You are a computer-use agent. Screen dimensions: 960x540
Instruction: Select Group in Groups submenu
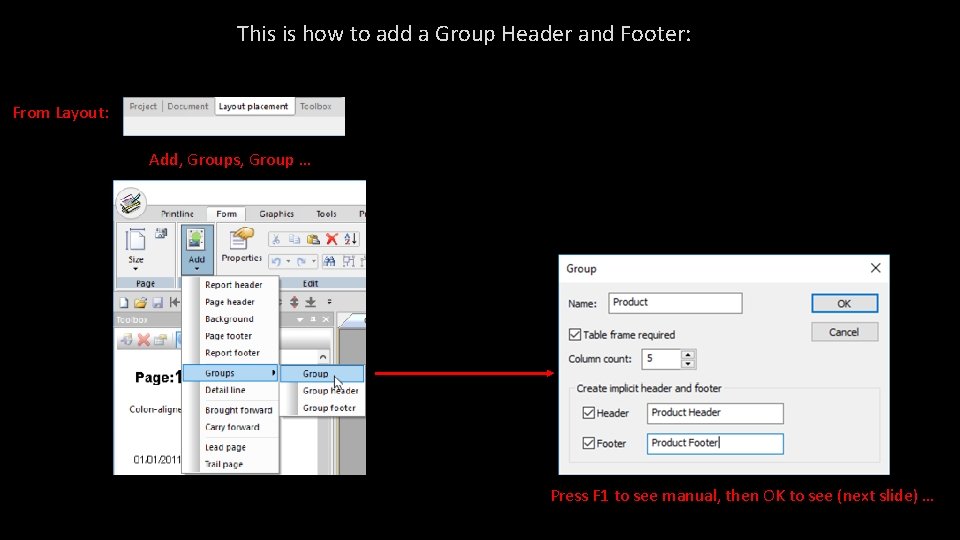[322, 373]
